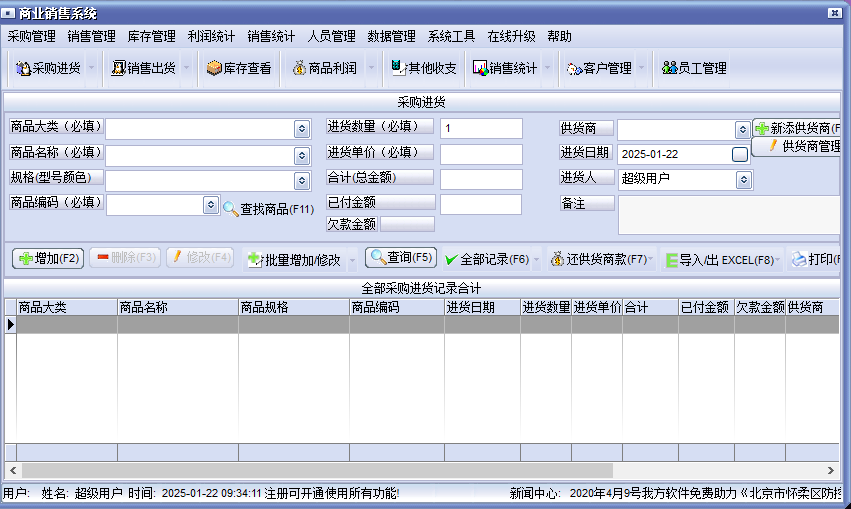
Task: Click the 商品编码 column header
Action: tap(397, 308)
